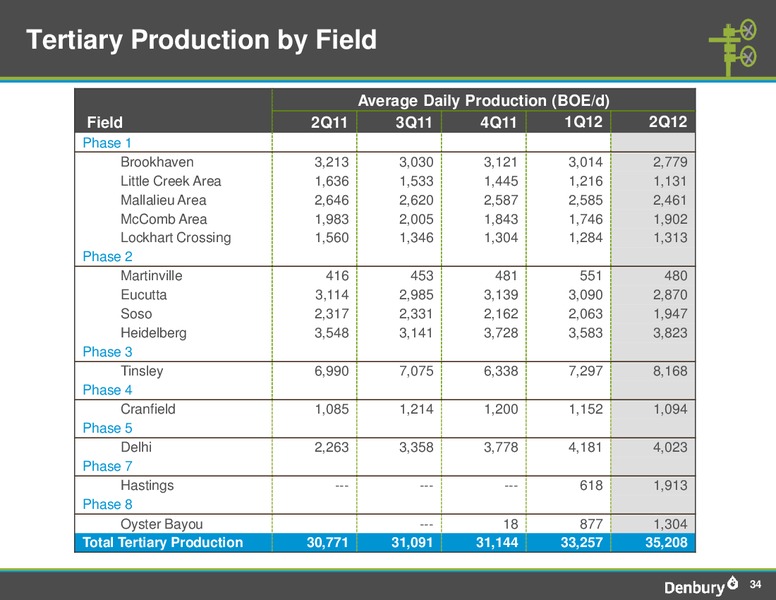Select the Mallalieu Area field name
The width and height of the screenshot is (776, 600).
click(x=163, y=200)
